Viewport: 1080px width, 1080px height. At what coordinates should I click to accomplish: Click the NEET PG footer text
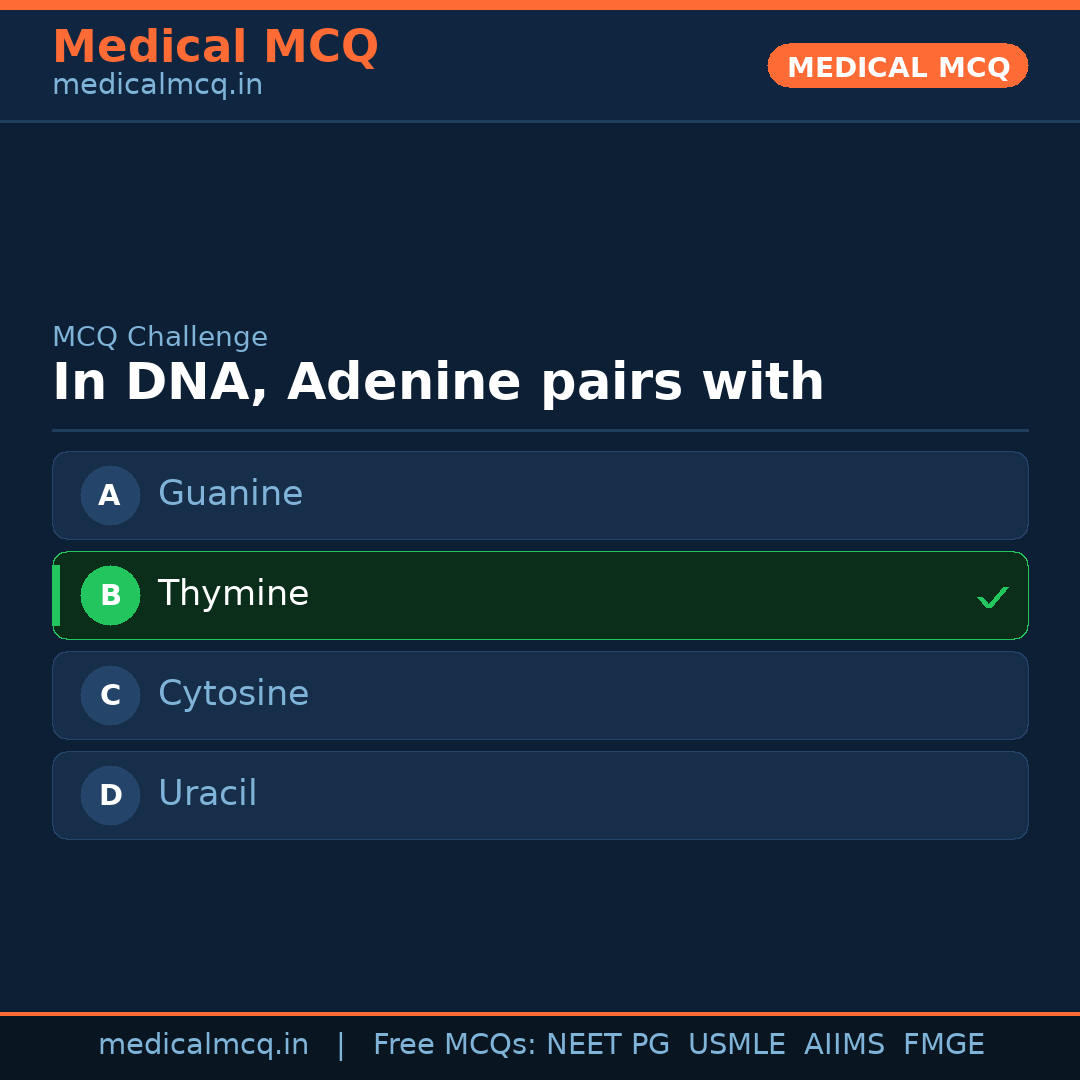[608, 1045]
